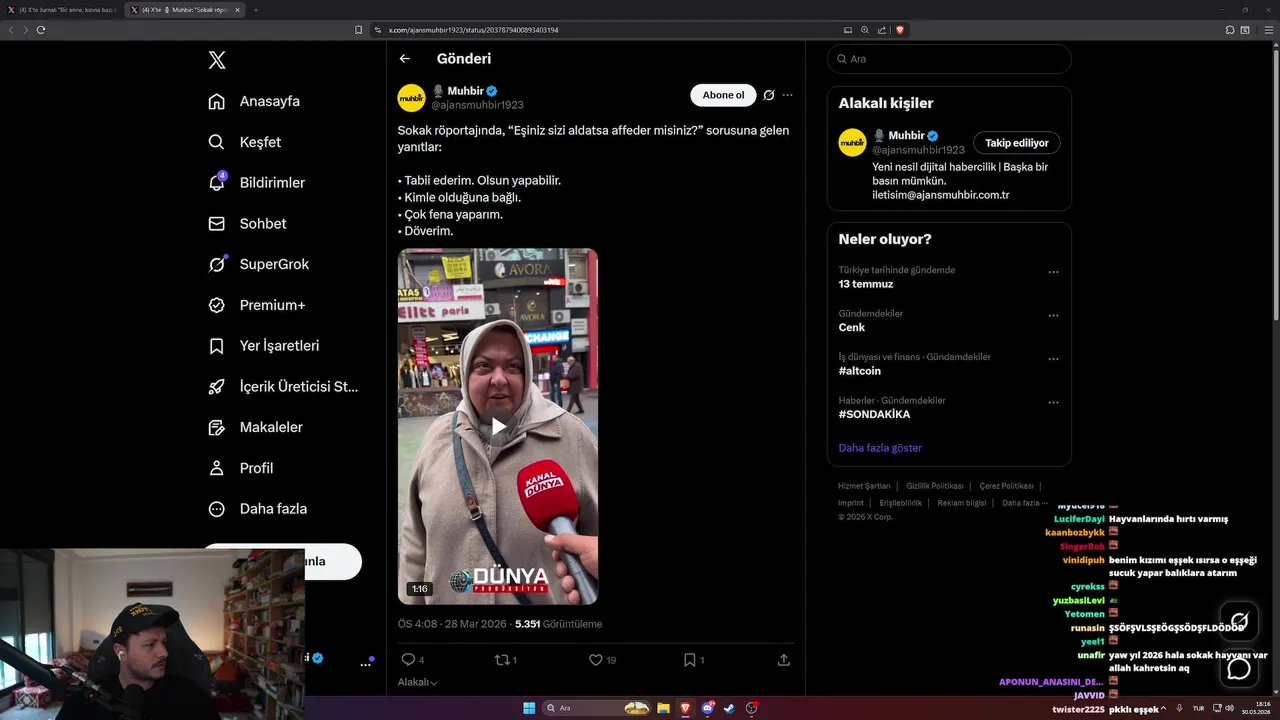Image resolution: width=1280 pixels, height=720 pixels.
Task: Click the 5.351 Görüntüleme view count
Action: pyautogui.click(x=558, y=624)
